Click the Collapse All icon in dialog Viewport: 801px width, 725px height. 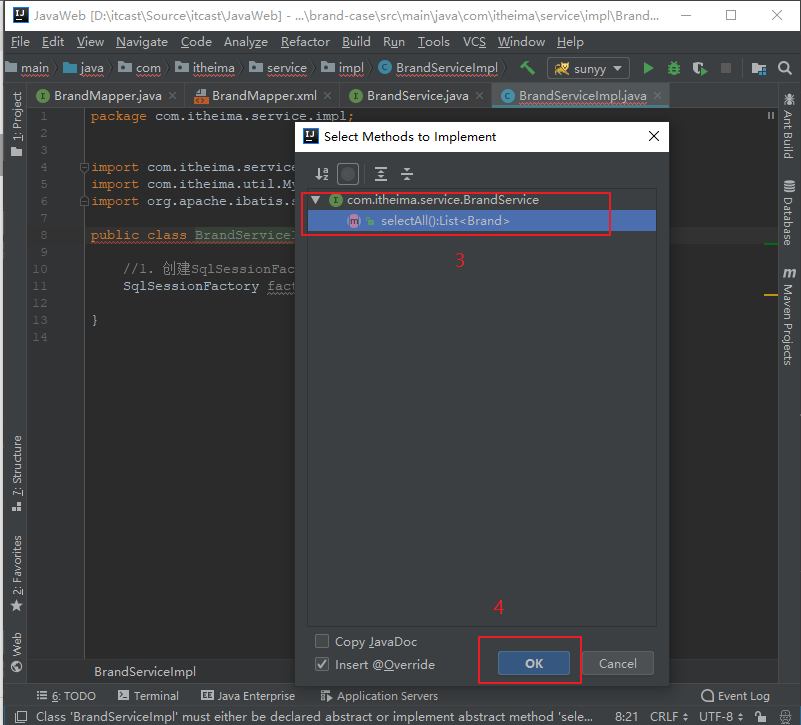407,174
